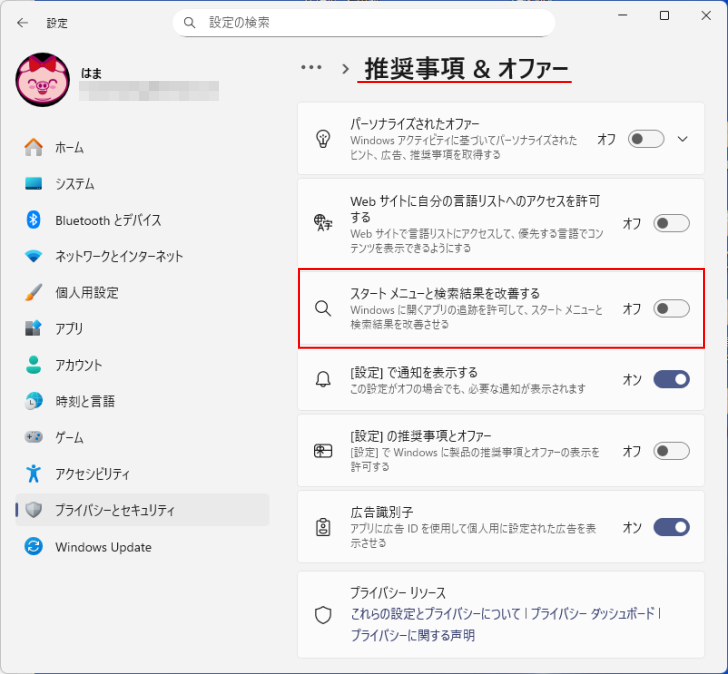
Task: Minimize the Settings window
Action: [623, 16]
